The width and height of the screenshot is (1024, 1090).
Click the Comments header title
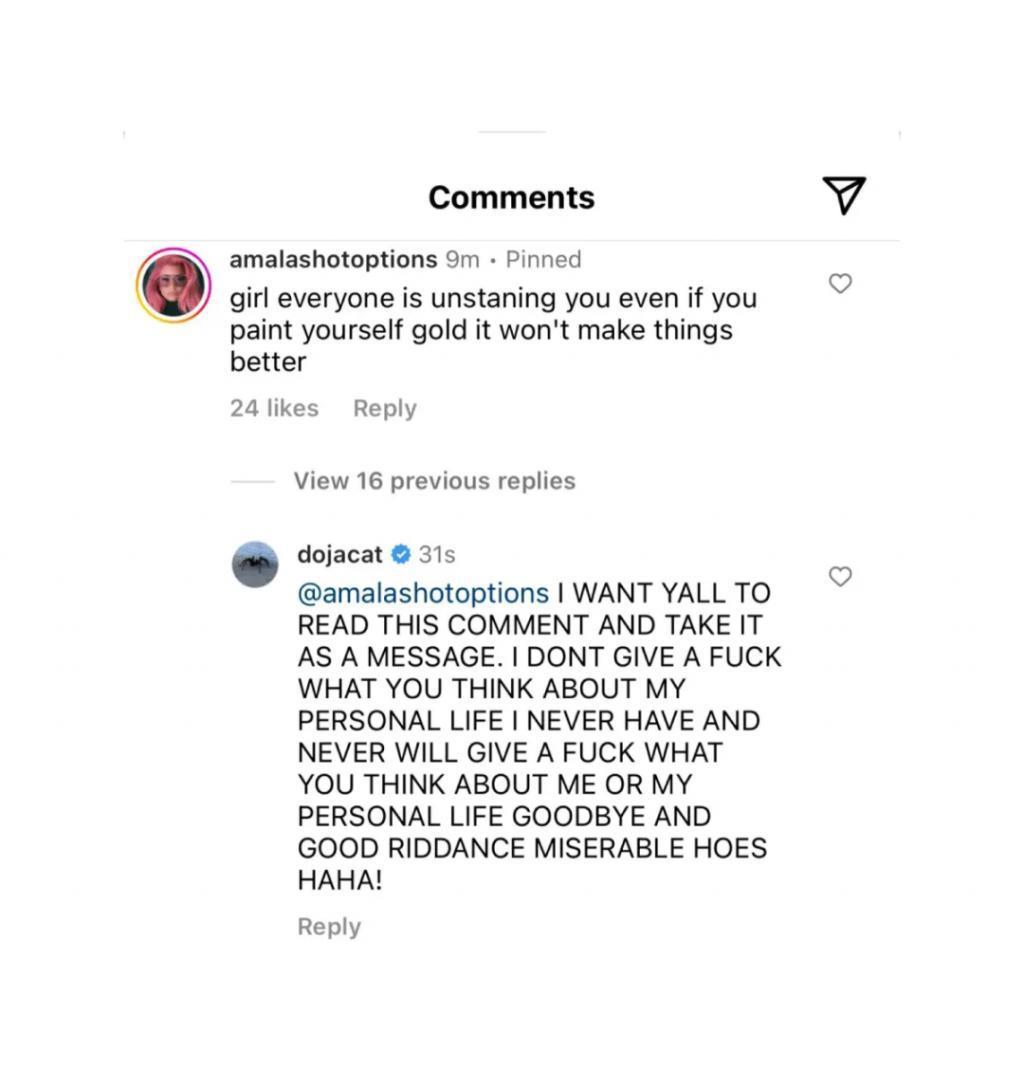tap(512, 197)
